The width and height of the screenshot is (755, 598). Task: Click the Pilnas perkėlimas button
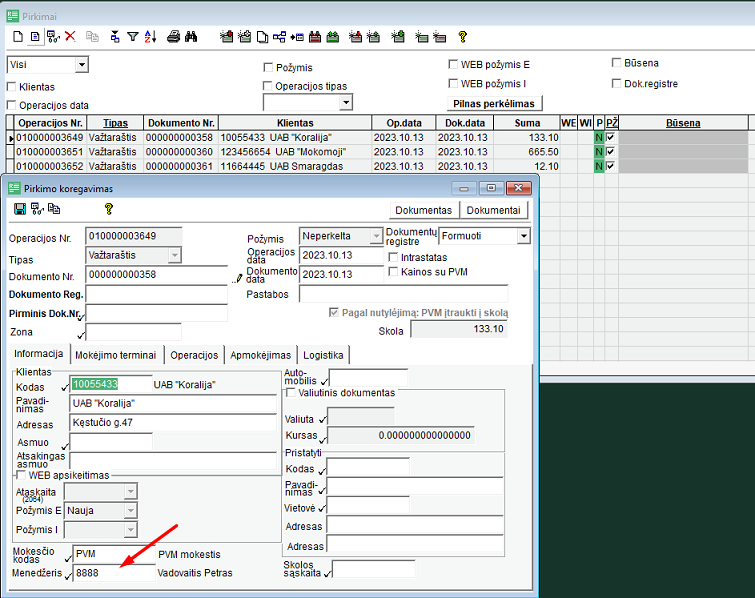(494, 103)
